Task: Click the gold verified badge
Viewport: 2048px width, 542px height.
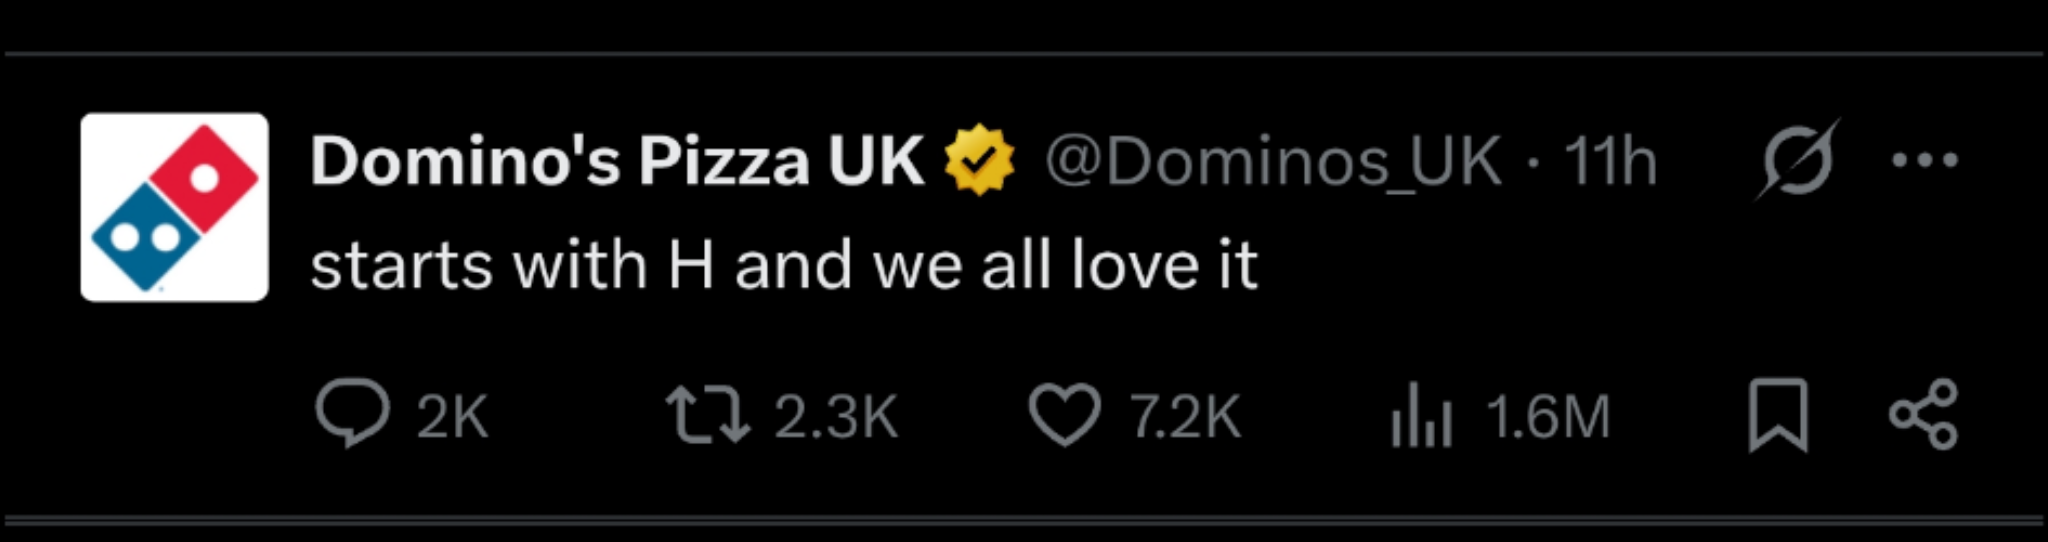Action: (x=979, y=159)
